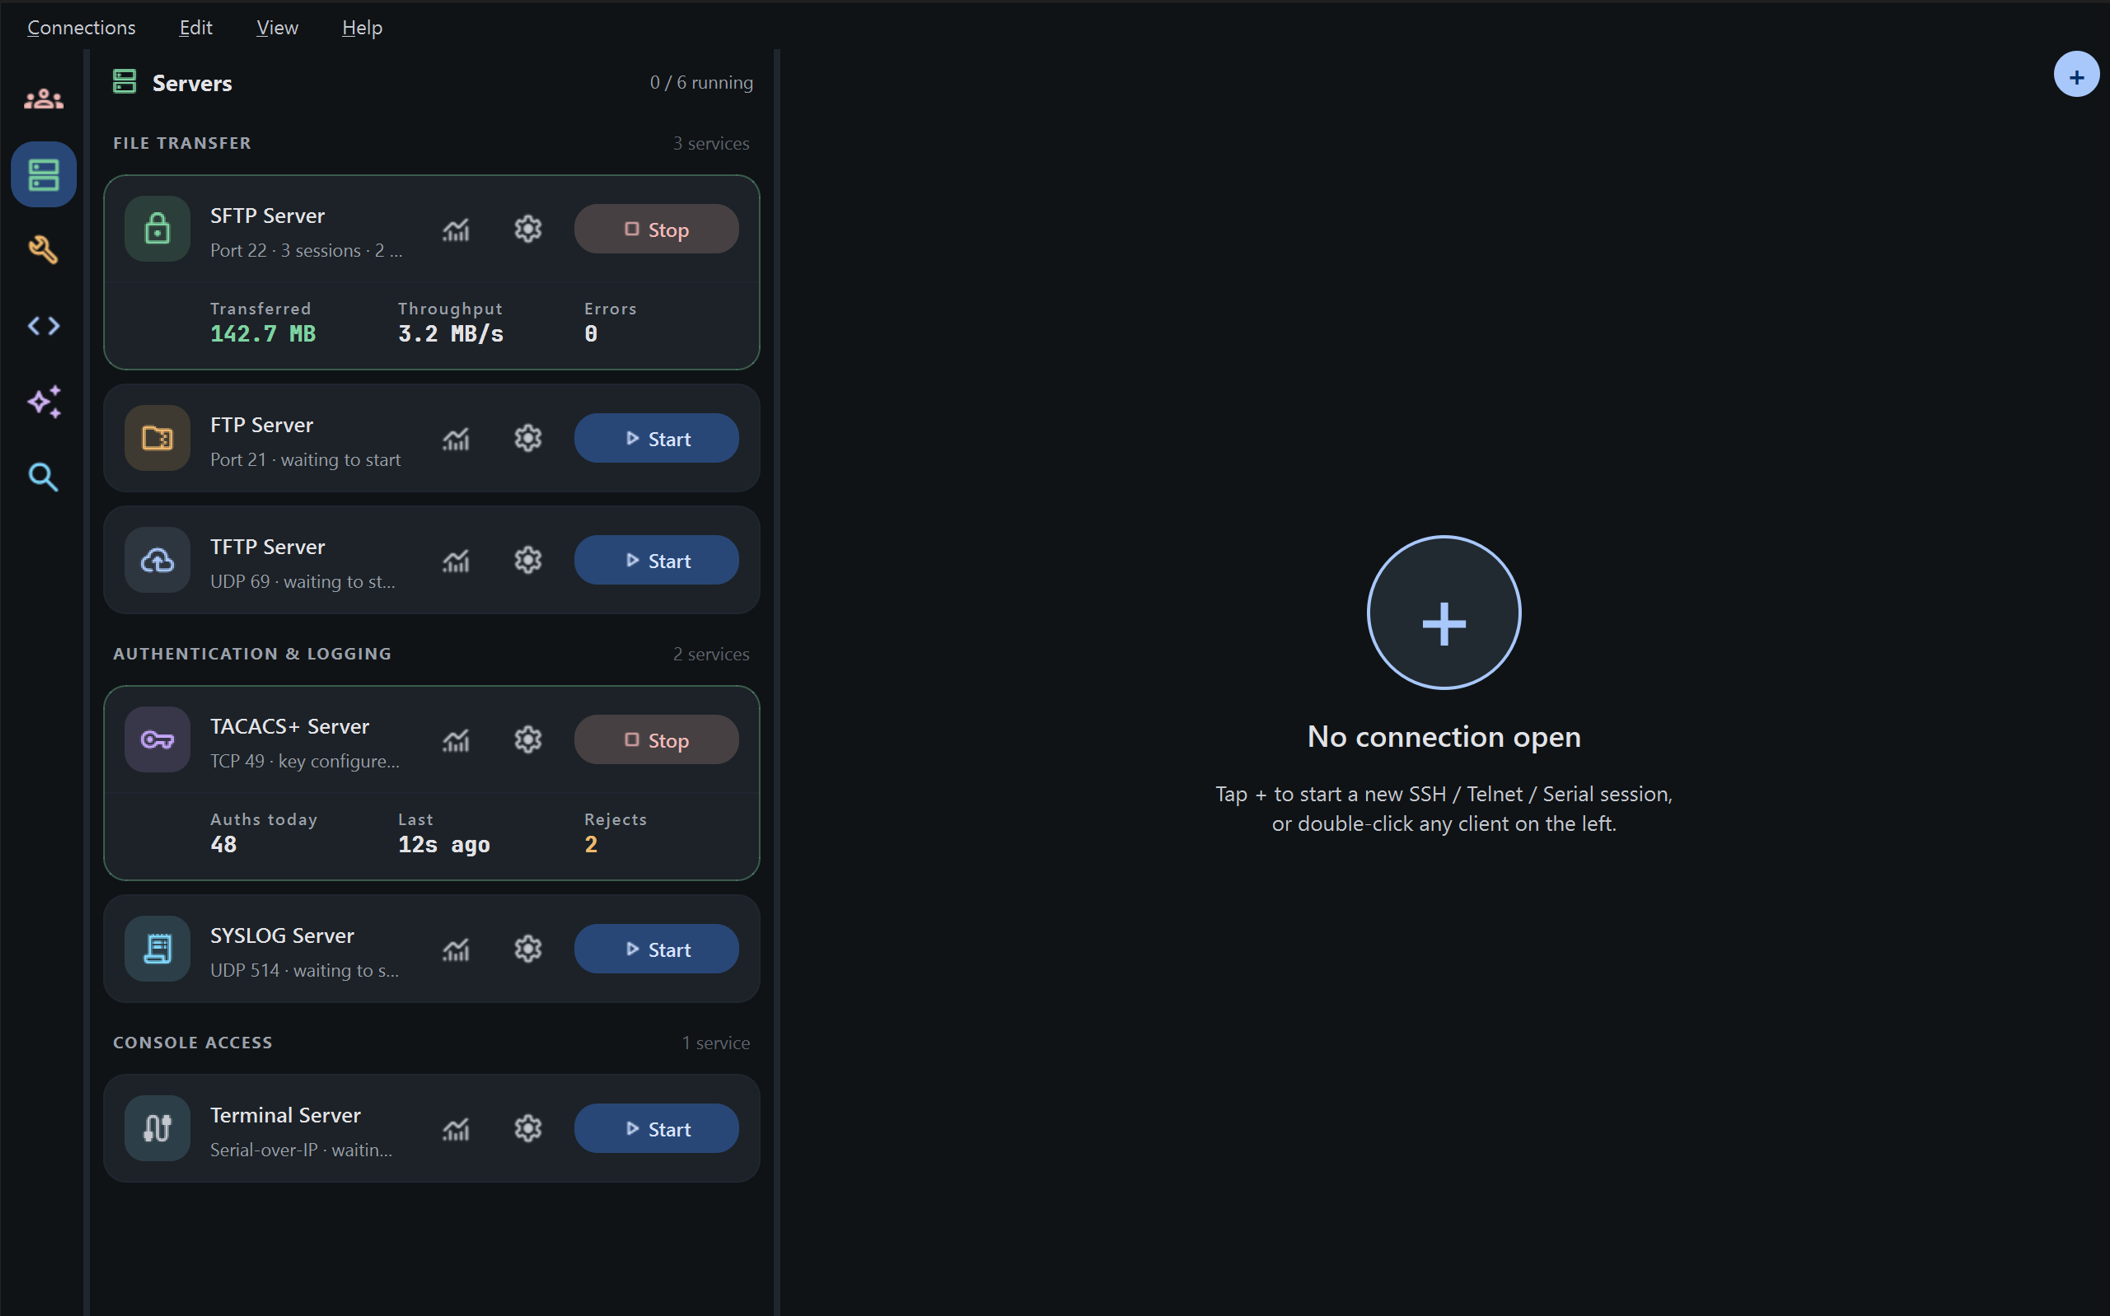Select the Servers sidebar icon

pyautogui.click(x=43, y=174)
